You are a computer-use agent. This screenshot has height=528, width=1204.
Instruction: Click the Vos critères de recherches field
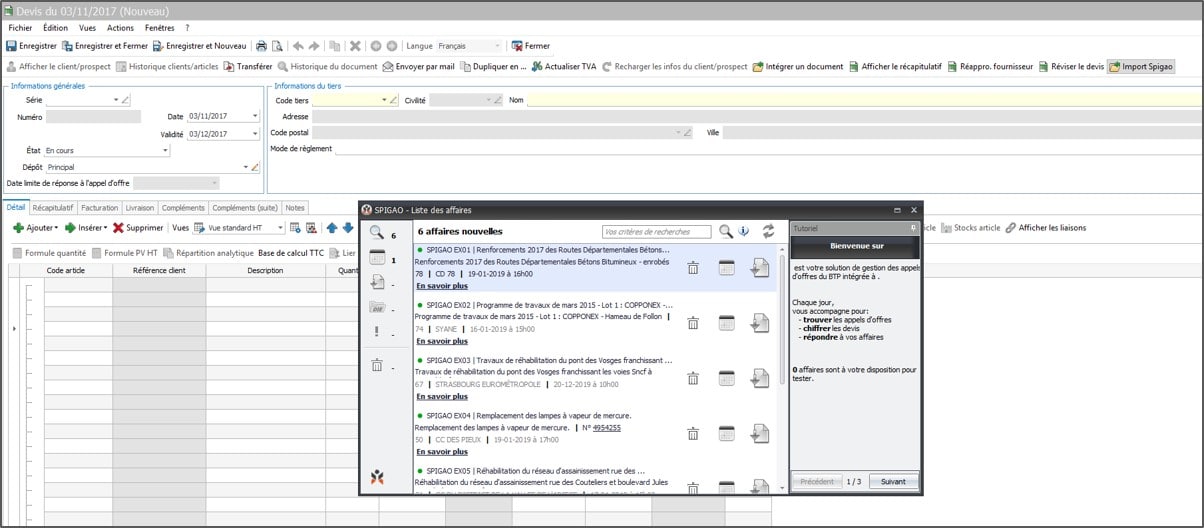(657, 231)
